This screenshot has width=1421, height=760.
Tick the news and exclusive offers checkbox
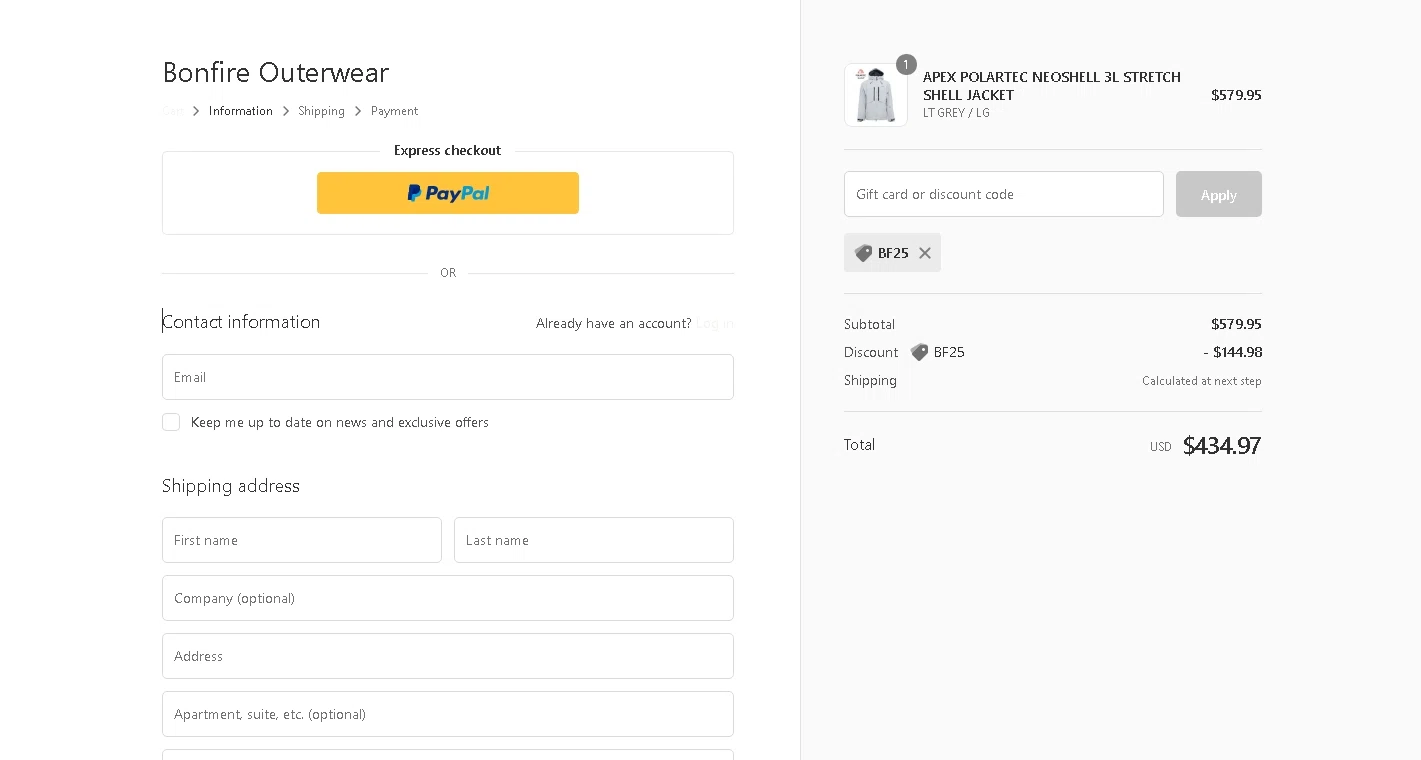(171, 422)
